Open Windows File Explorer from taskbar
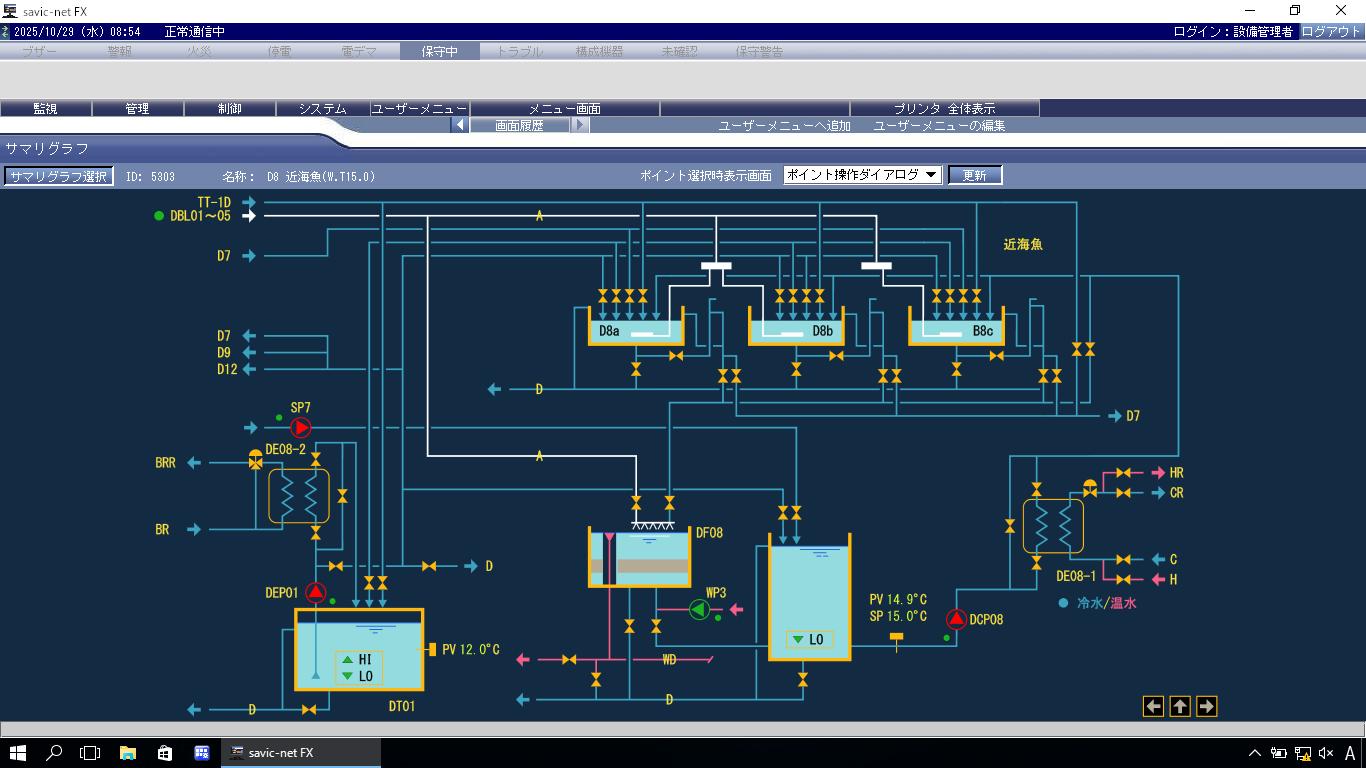 coord(128,753)
